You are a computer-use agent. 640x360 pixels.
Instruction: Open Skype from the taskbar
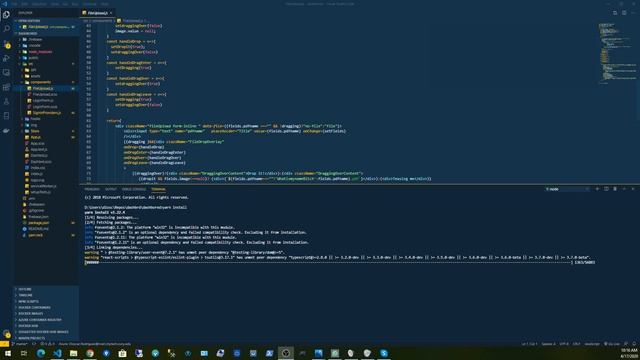click(384, 353)
